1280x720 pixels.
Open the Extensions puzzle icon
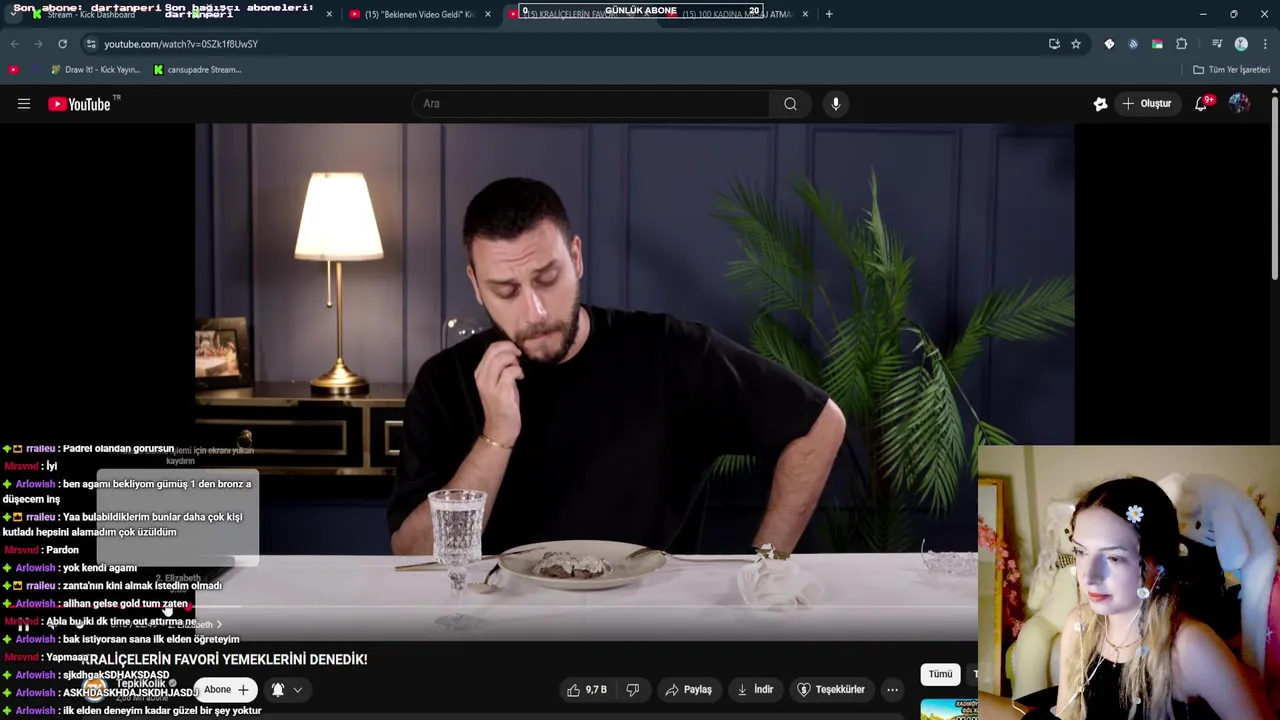click(1182, 44)
